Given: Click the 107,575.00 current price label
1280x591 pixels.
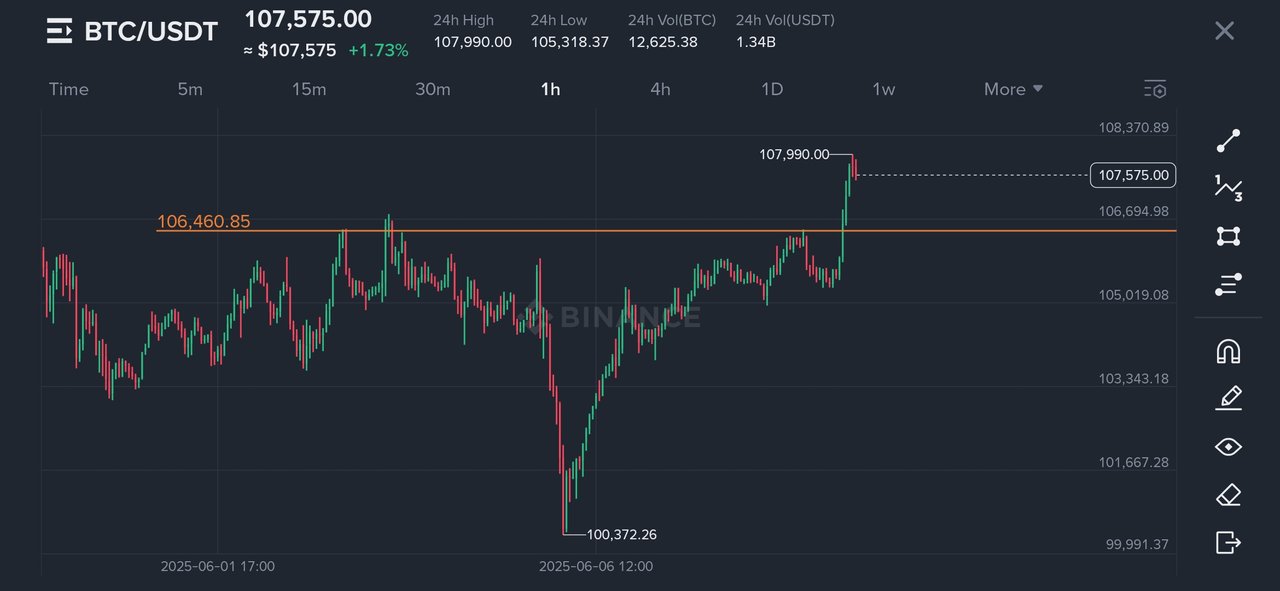Looking at the screenshot, I should pyautogui.click(x=1133, y=175).
